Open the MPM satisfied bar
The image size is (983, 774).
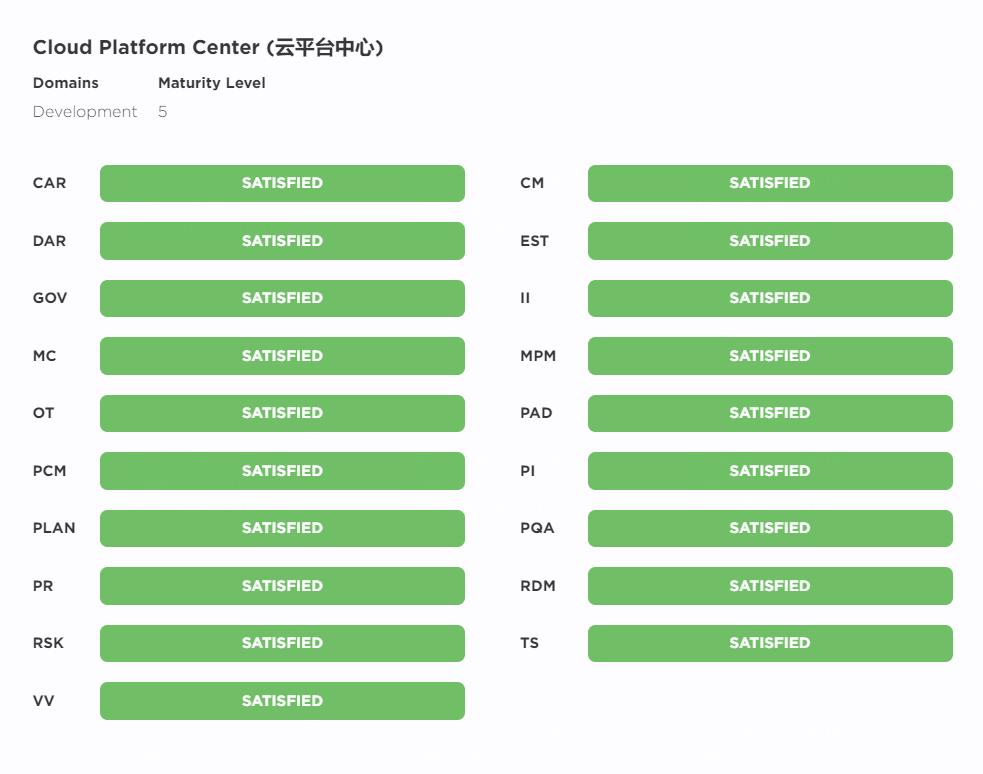(770, 356)
